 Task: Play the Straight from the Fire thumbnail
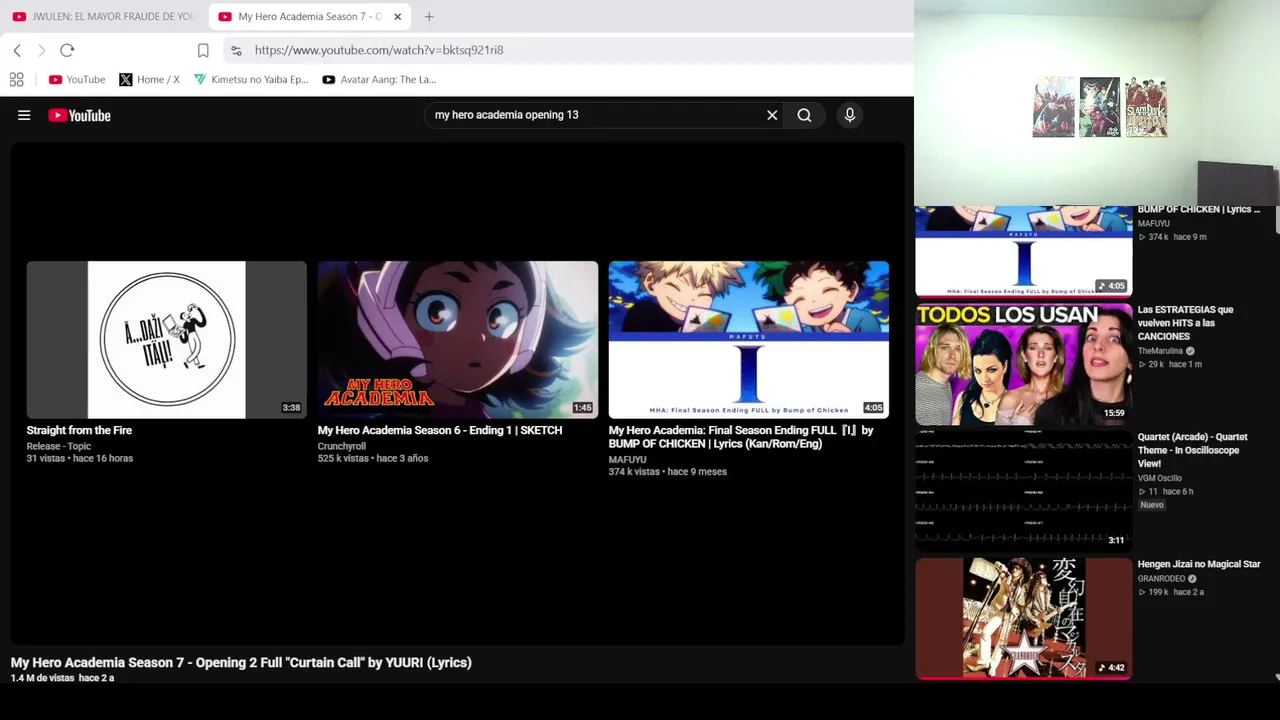click(166, 340)
